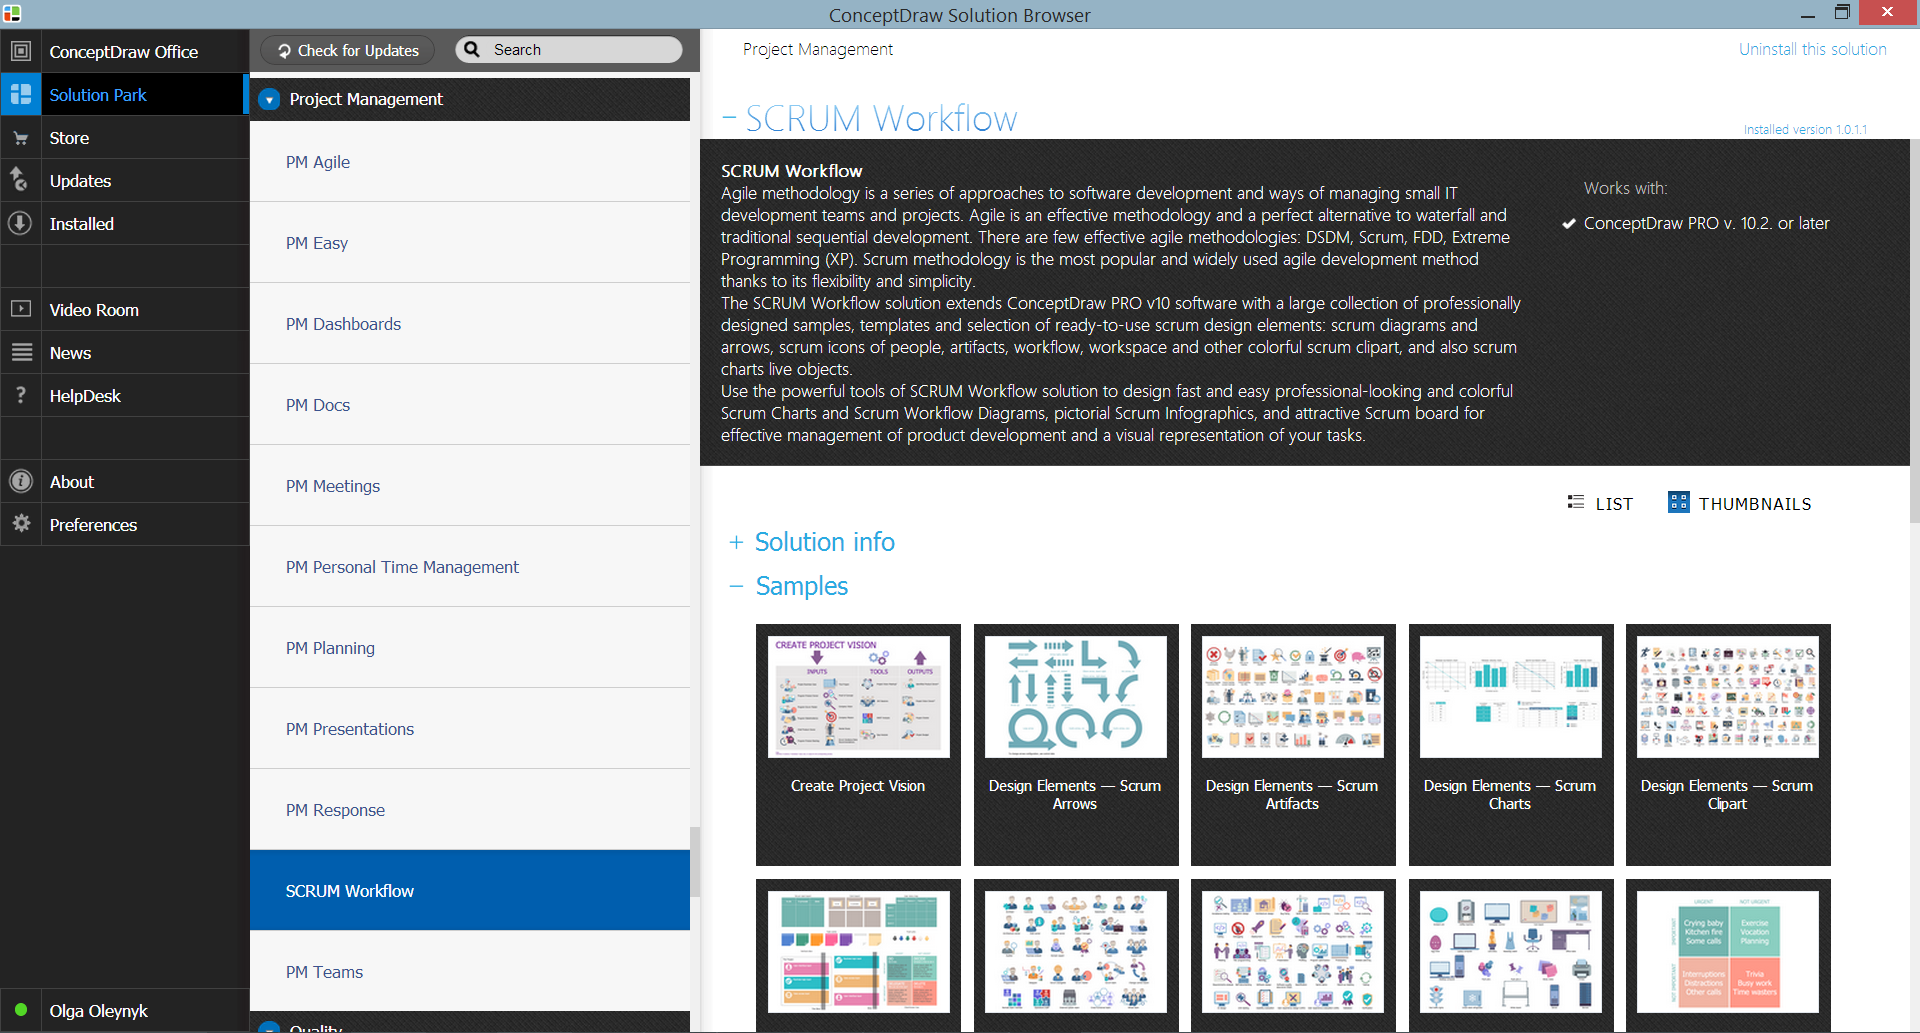Image resolution: width=1920 pixels, height=1033 pixels.
Task: Click the About info icon
Action: [x=21, y=481]
